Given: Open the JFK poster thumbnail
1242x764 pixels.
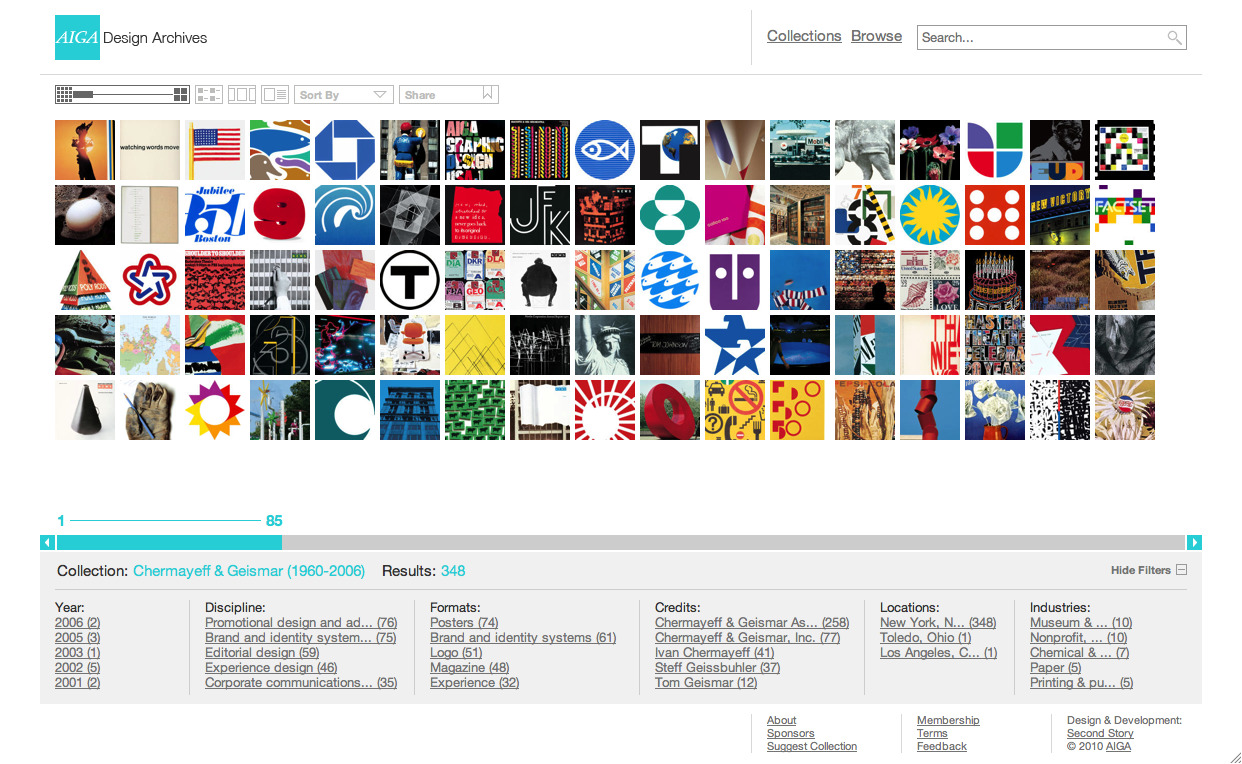Looking at the screenshot, I should click(x=540, y=215).
